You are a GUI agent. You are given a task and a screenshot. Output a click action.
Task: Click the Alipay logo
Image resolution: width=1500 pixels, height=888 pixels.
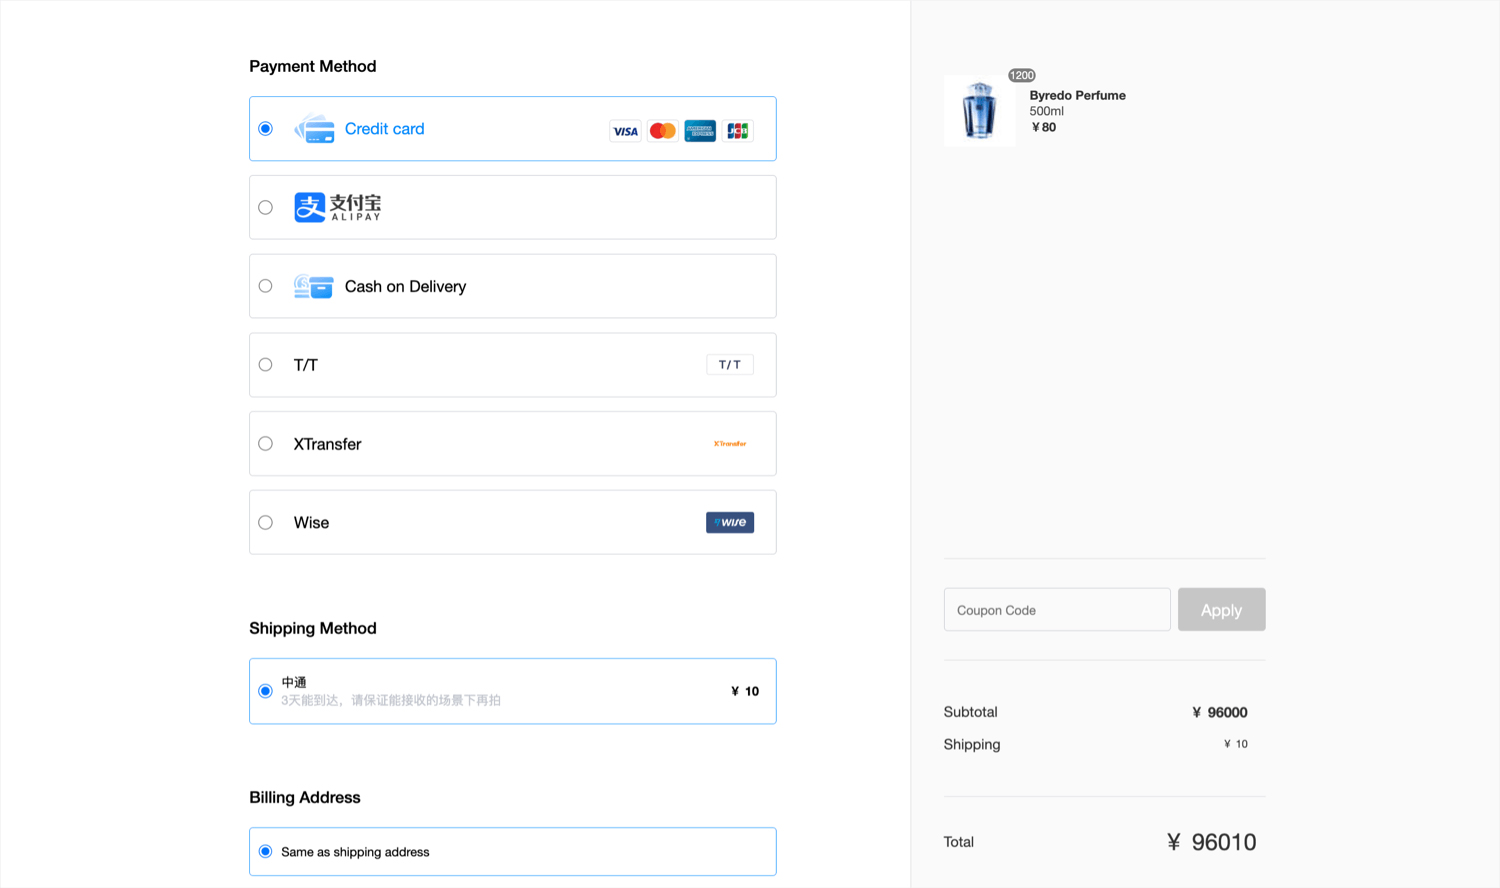pos(337,207)
